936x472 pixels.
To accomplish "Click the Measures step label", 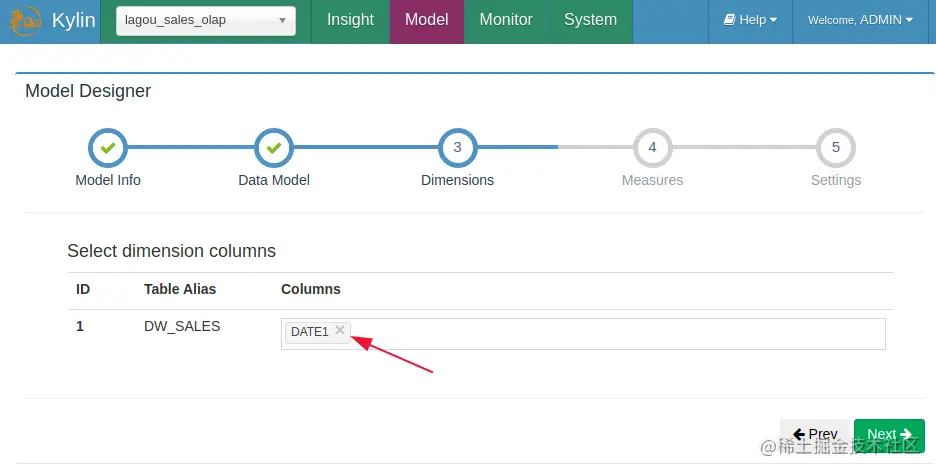I will coord(652,180).
